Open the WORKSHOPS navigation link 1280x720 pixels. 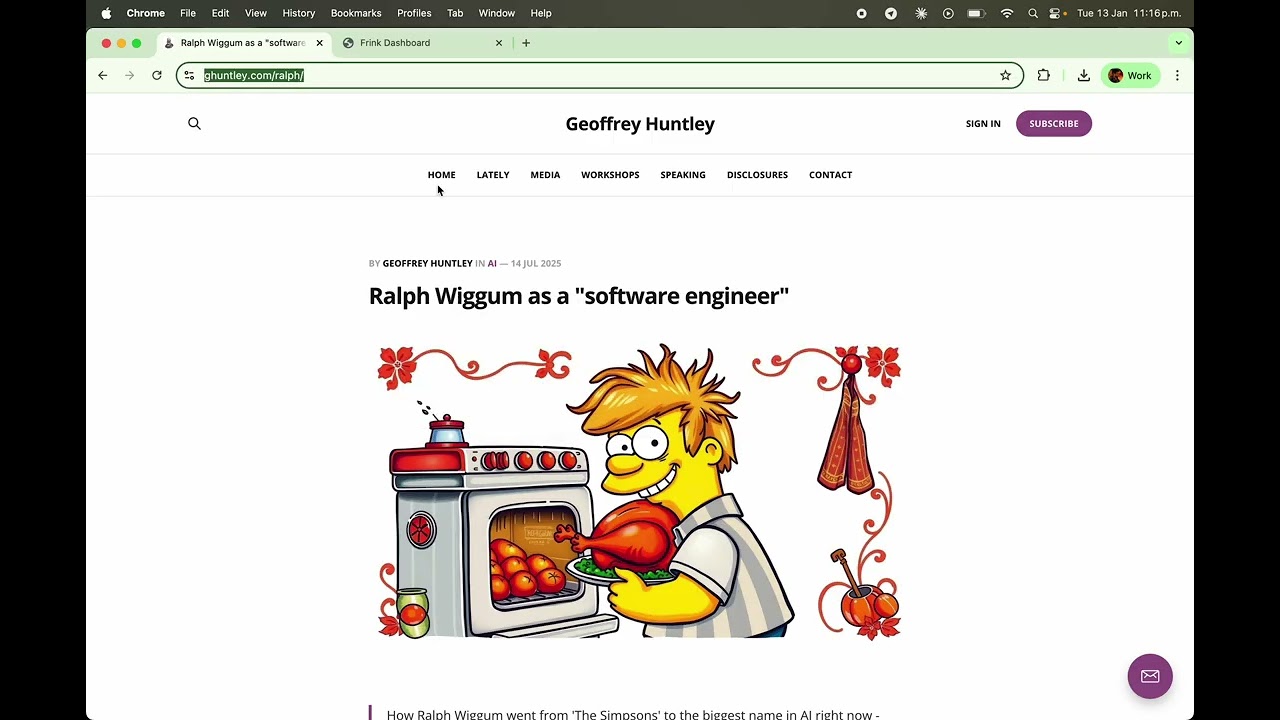[x=610, y=175]
